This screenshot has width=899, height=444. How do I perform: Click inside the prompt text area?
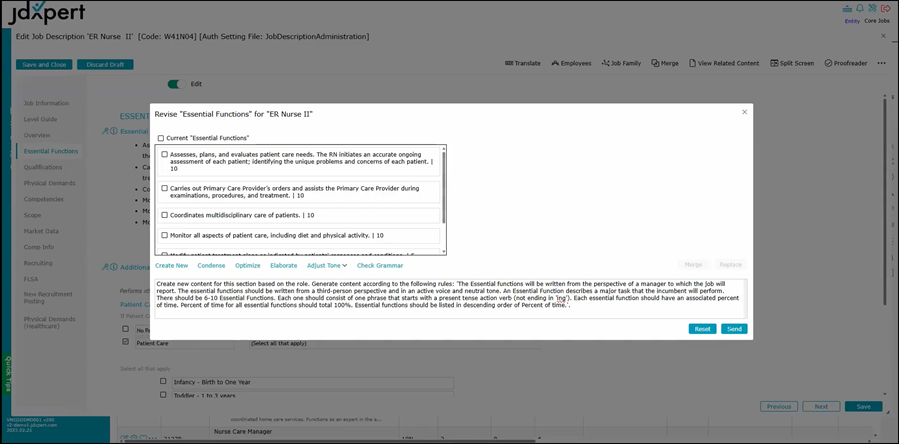pyautogui.click(x=450, y=298)
